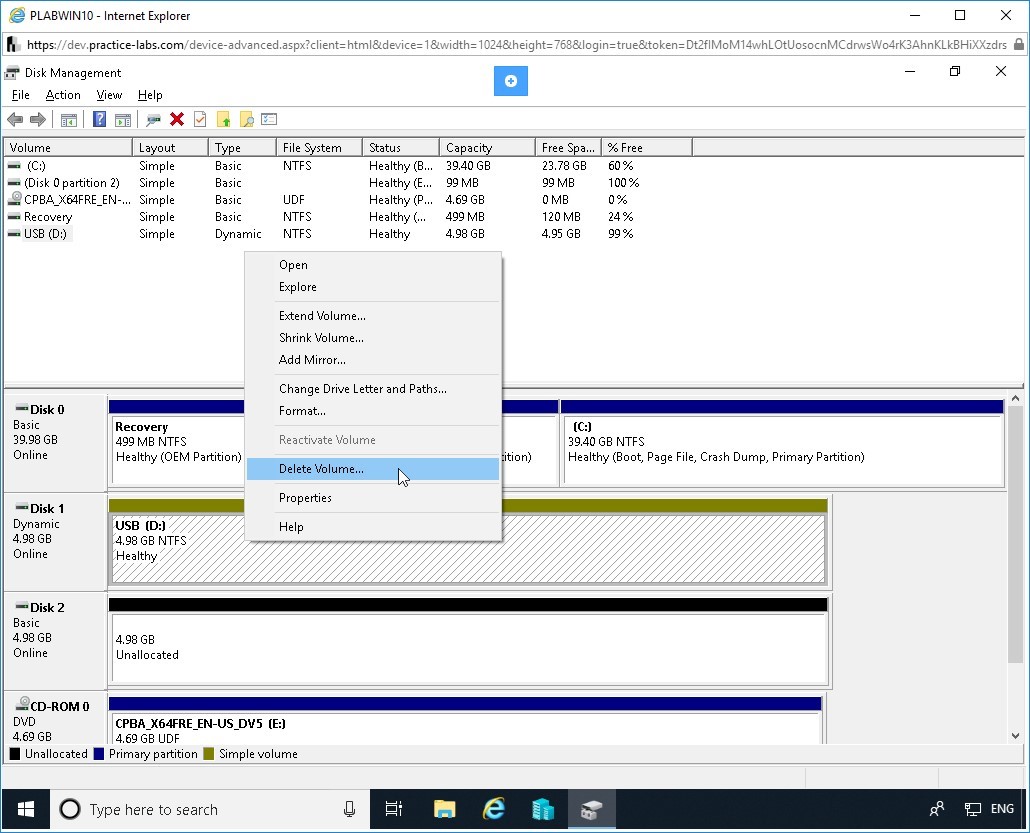This screenshot has width=1030, height=833.
Task: Click the network icon in system tray
Action: [972, 809]
